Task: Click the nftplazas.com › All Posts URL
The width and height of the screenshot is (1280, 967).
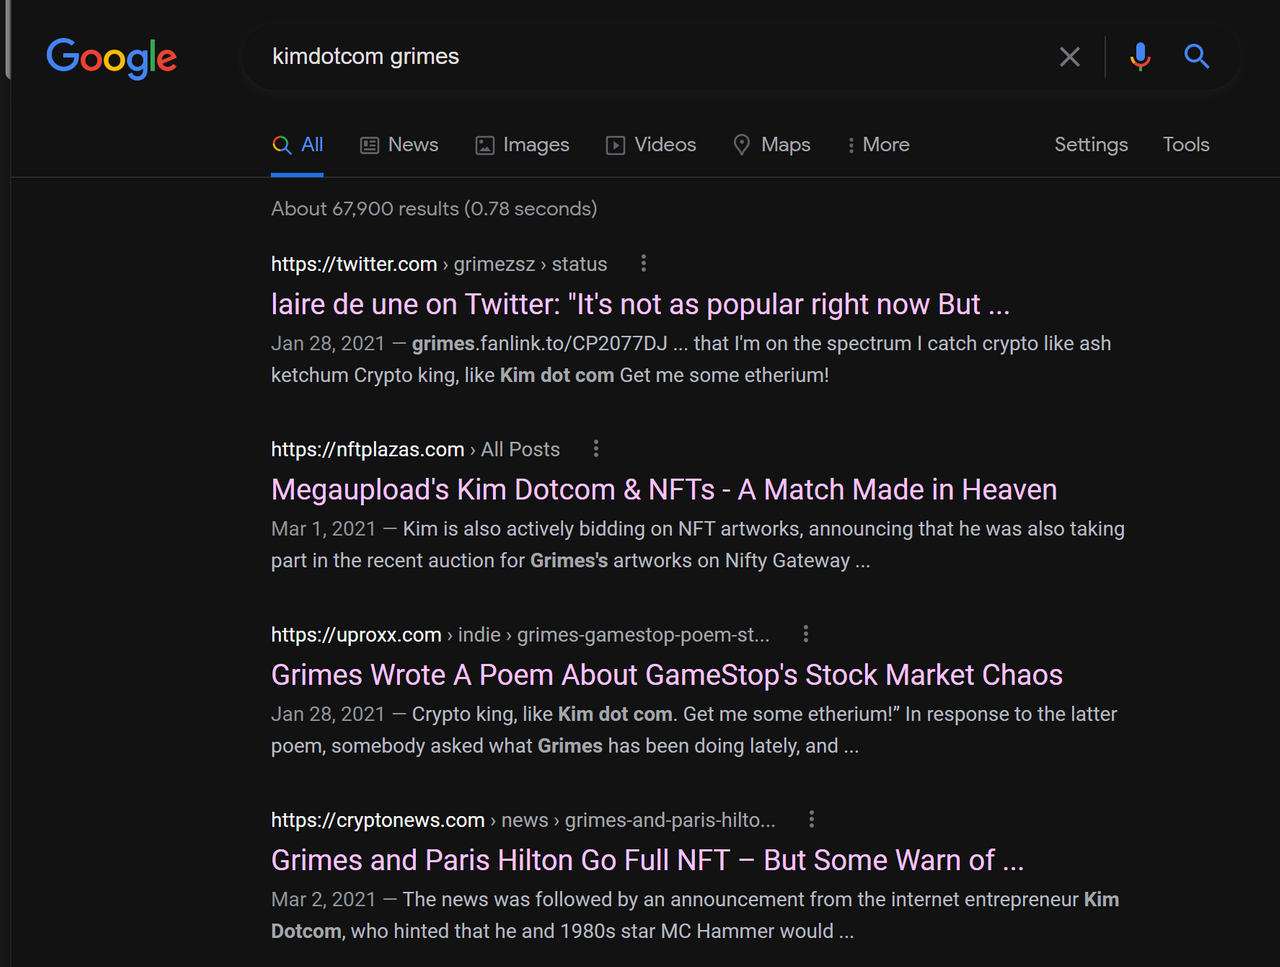Action: pos(415,449)
